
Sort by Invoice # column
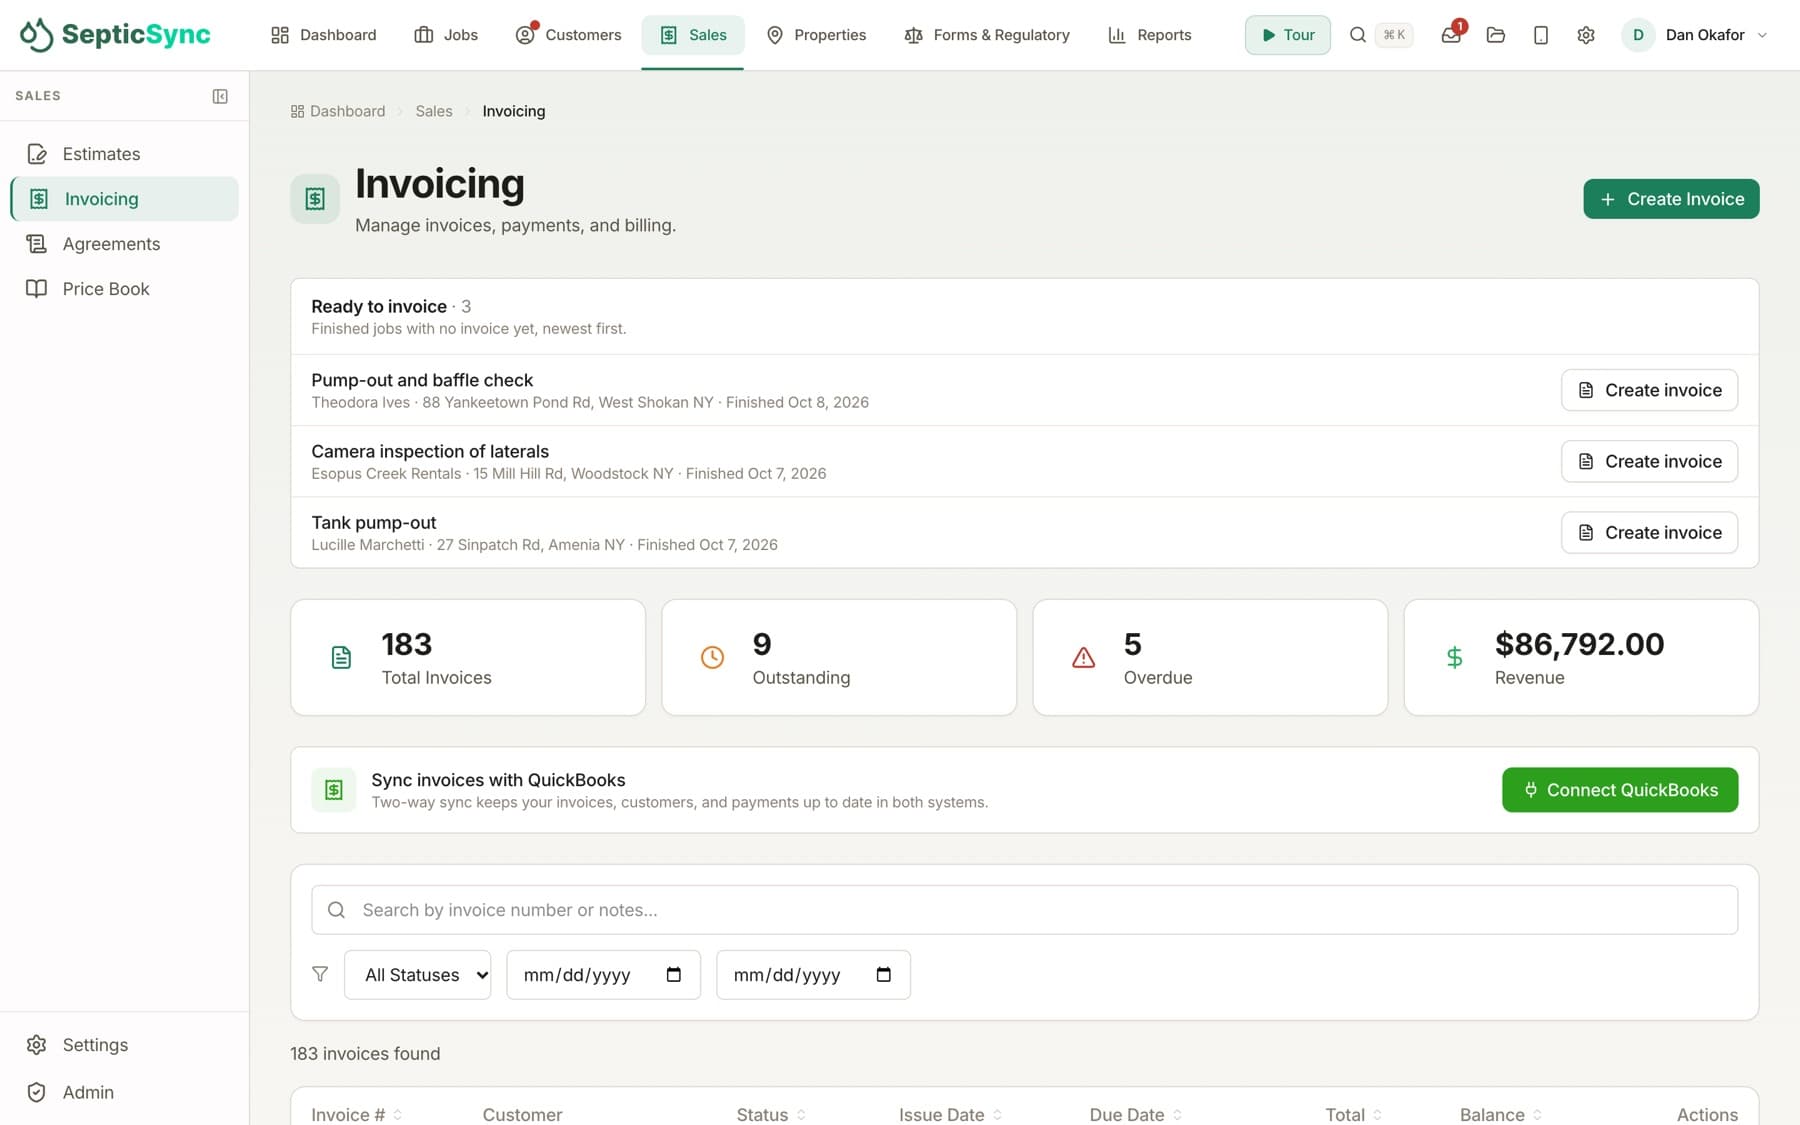click(356, 1114)
